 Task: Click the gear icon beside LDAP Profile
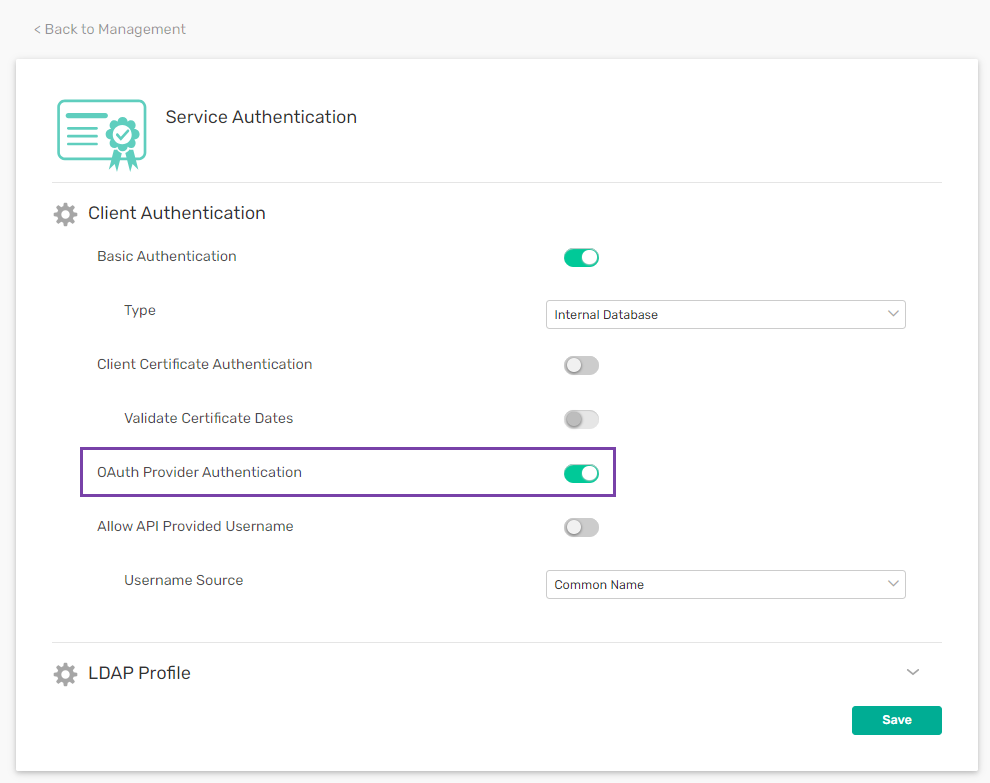click(65, 674)
